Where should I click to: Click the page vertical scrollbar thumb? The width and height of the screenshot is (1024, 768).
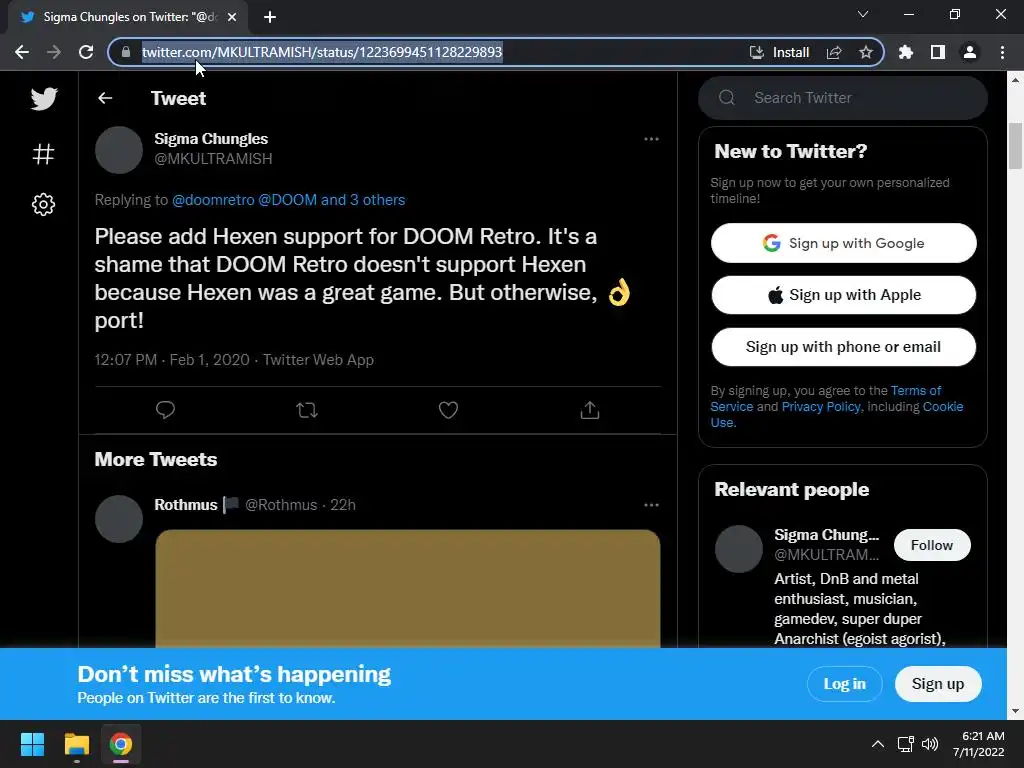point(1015,145)
